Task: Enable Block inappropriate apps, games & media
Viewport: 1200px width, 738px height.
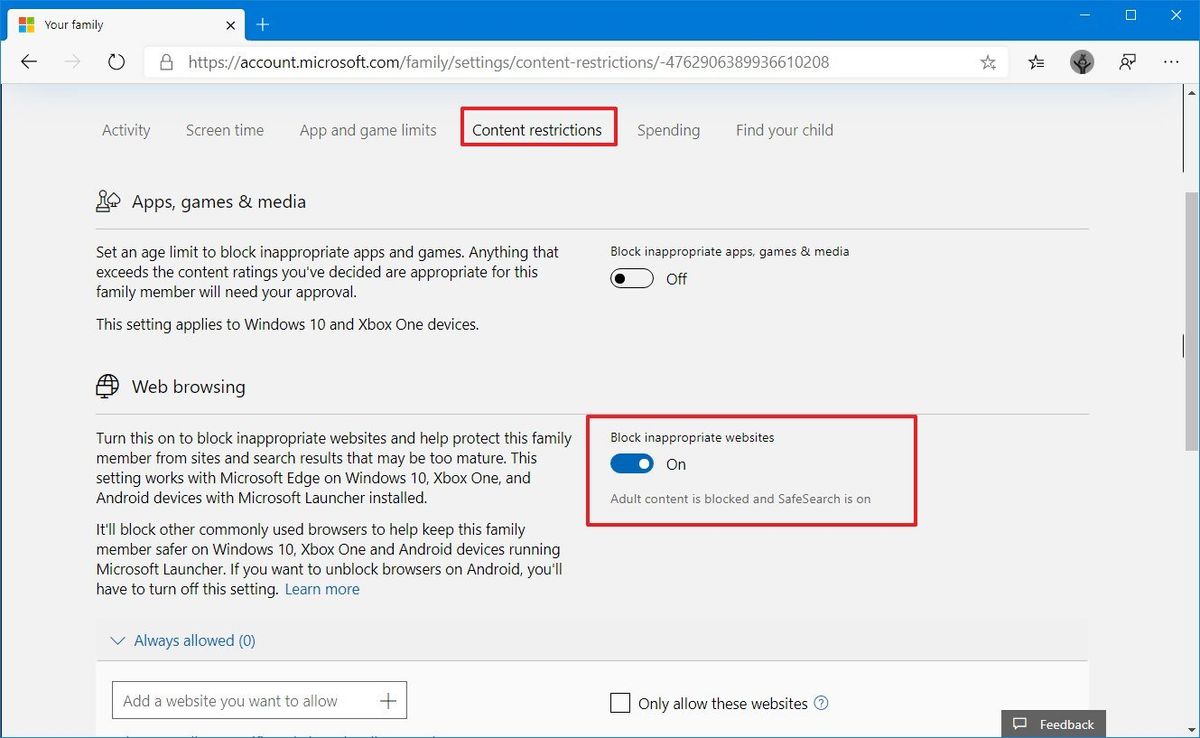Action: [631, 278]
